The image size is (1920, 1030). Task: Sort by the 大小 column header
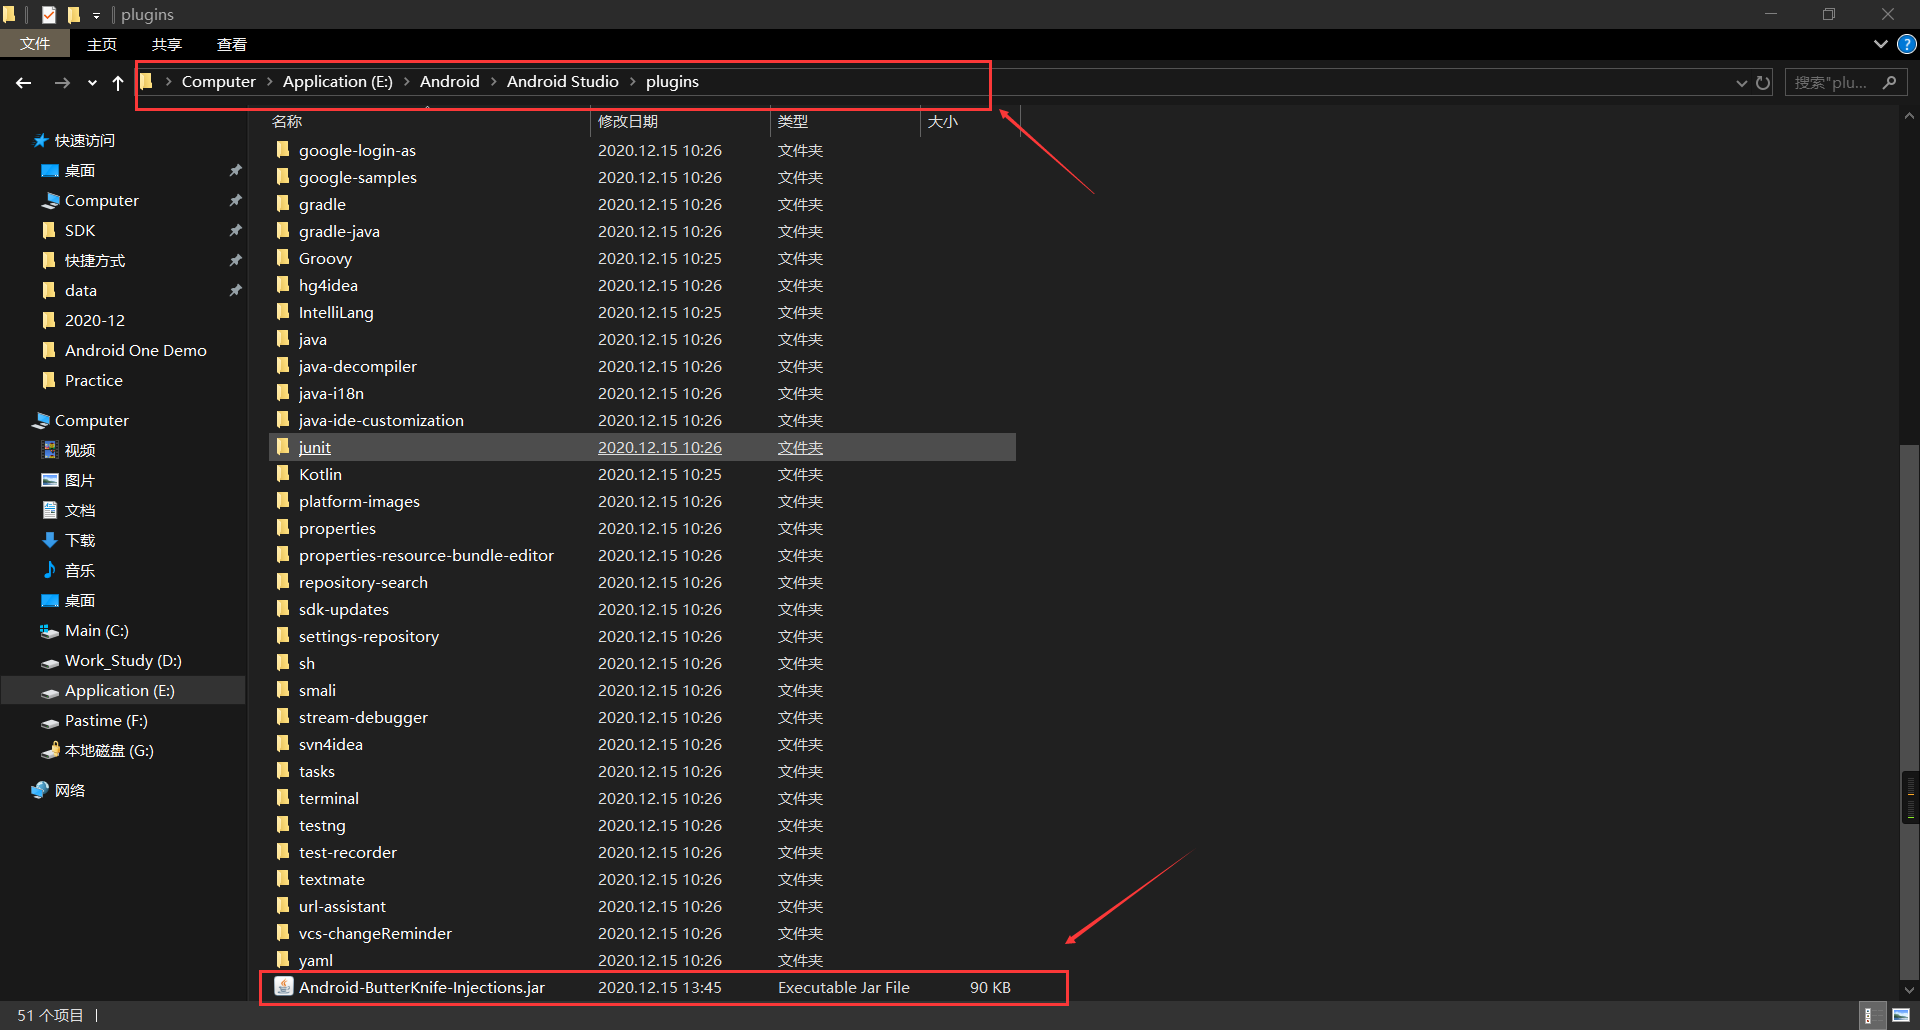tap(970, 121)
